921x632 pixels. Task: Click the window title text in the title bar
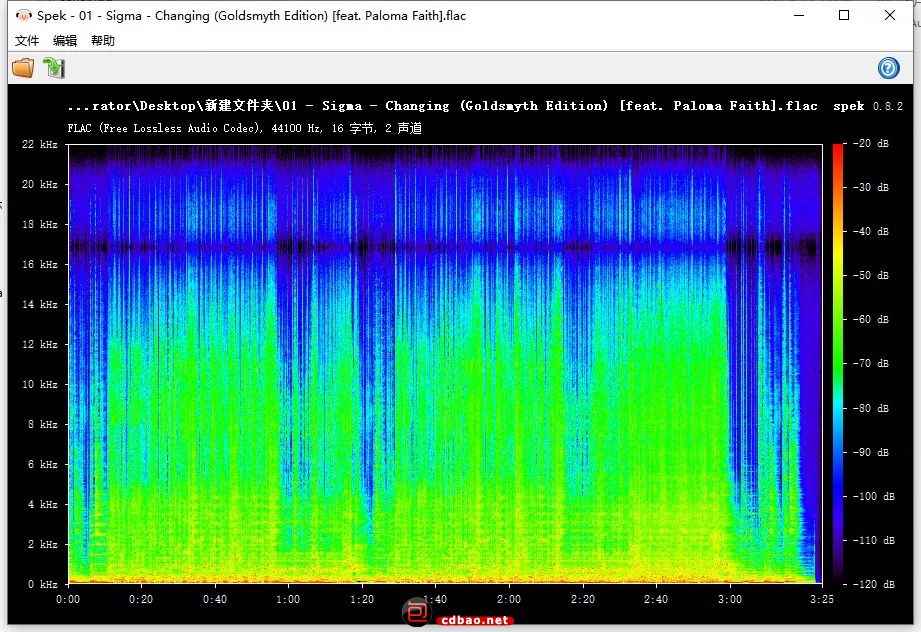(x=251, y=16)
